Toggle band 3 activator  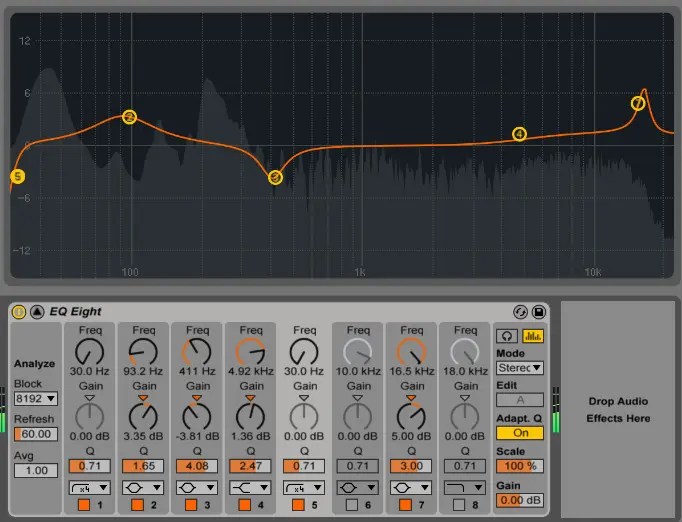pyautogui.click(x=191, y=505)
